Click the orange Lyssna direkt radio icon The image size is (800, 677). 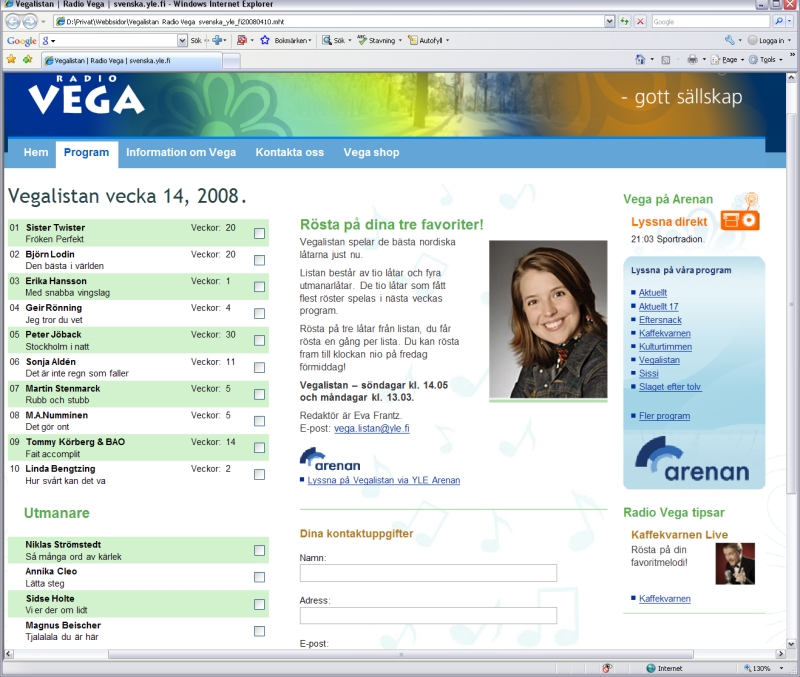pos(740,220)
